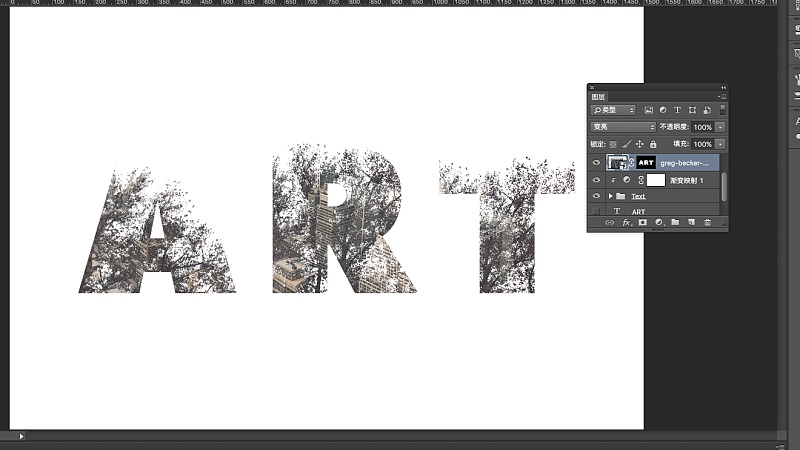Click gradient map adjustment icon on 渐变映射 1

pyautogui.click(x=627, y=180)
